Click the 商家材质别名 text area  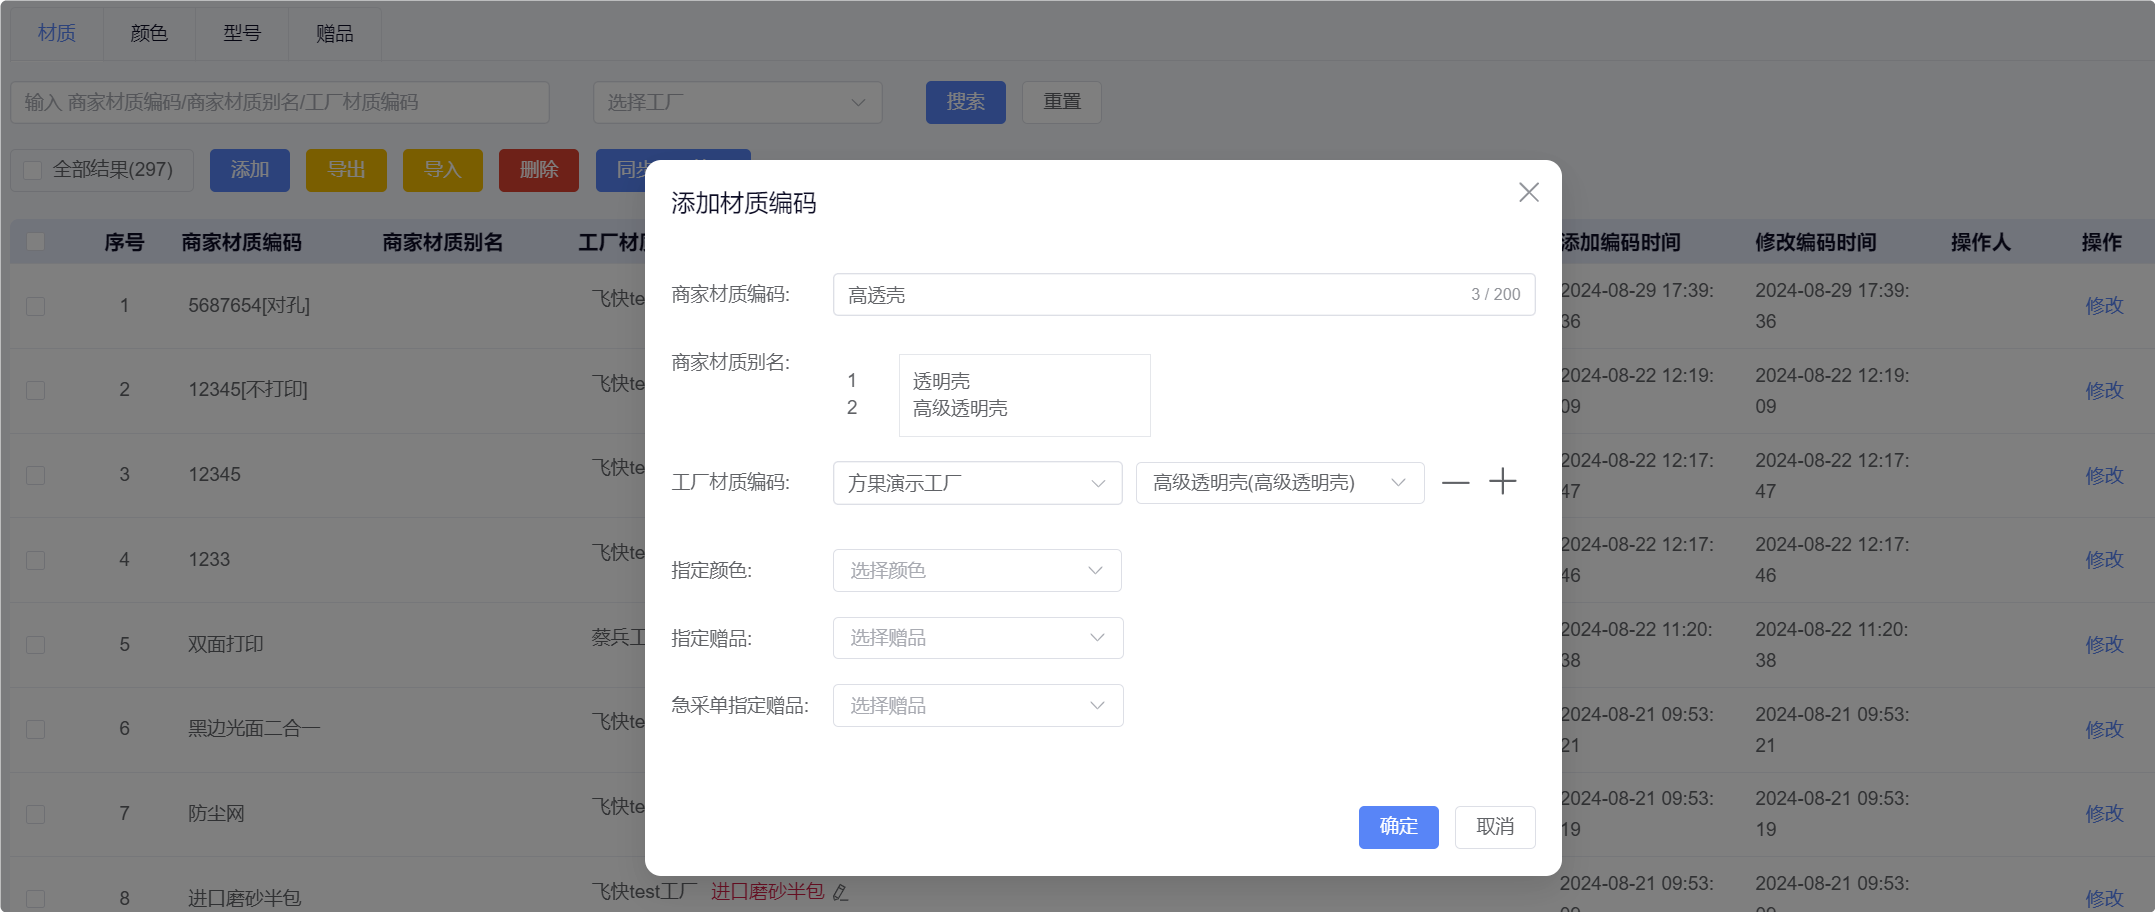[x=1023, y=395]
